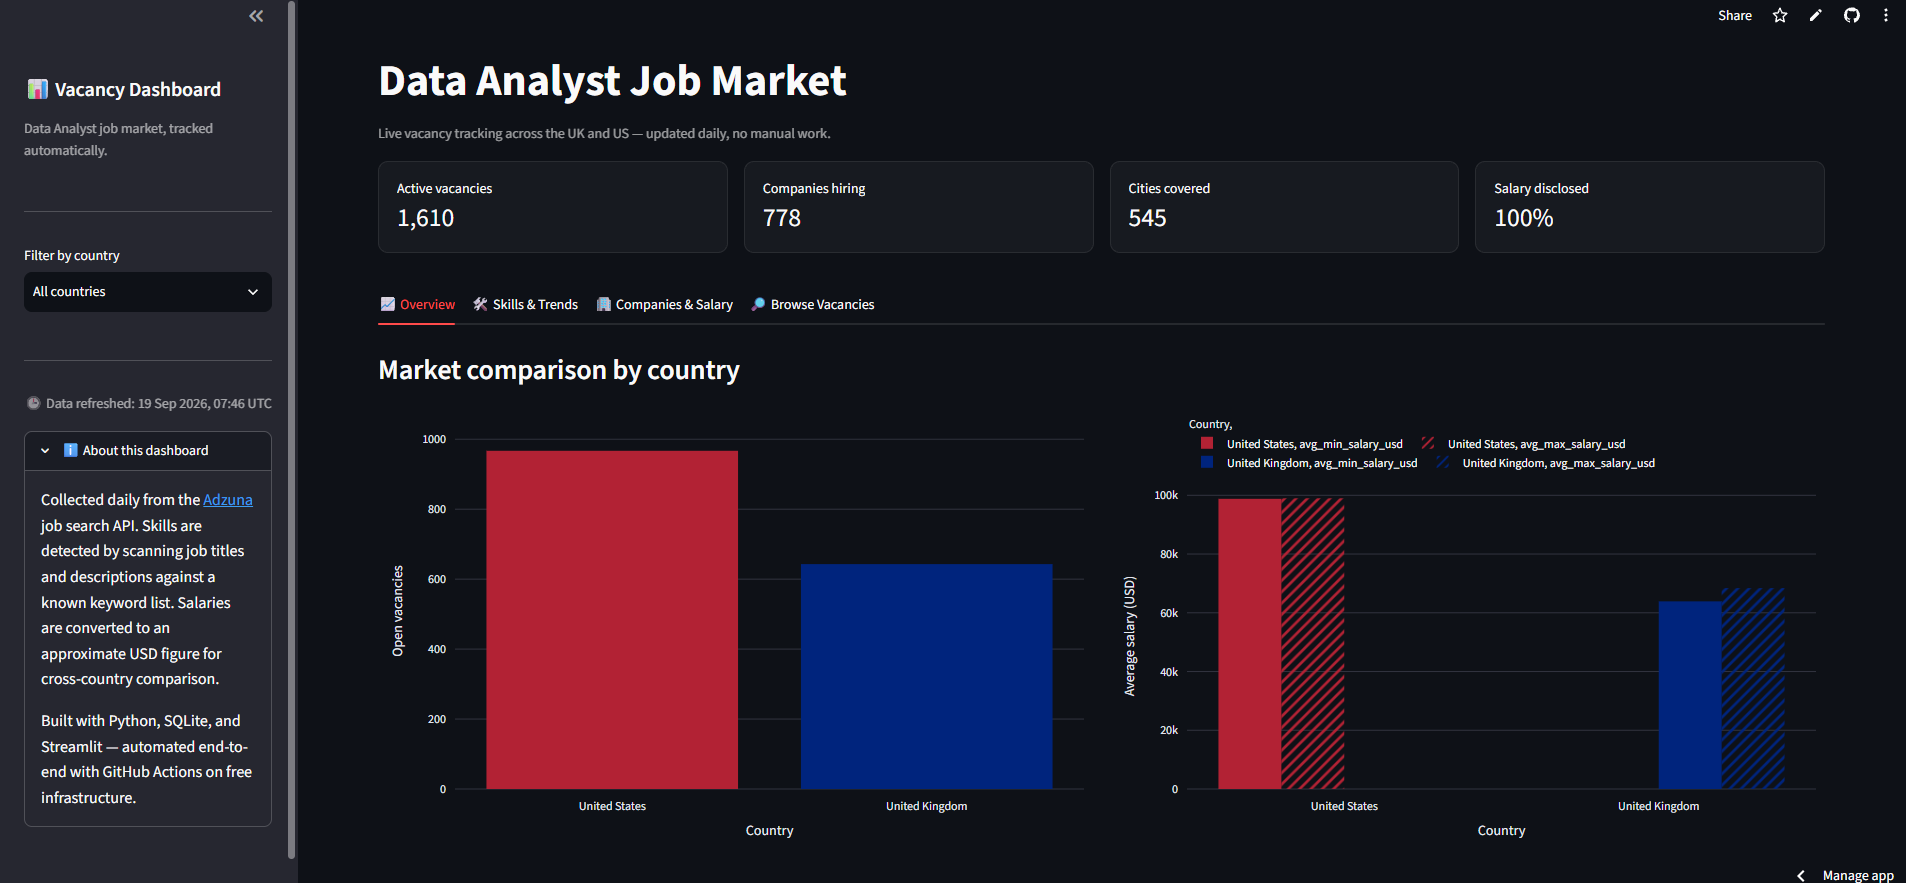Click the Companies hiring label
1906x883 pixels.
814,189
